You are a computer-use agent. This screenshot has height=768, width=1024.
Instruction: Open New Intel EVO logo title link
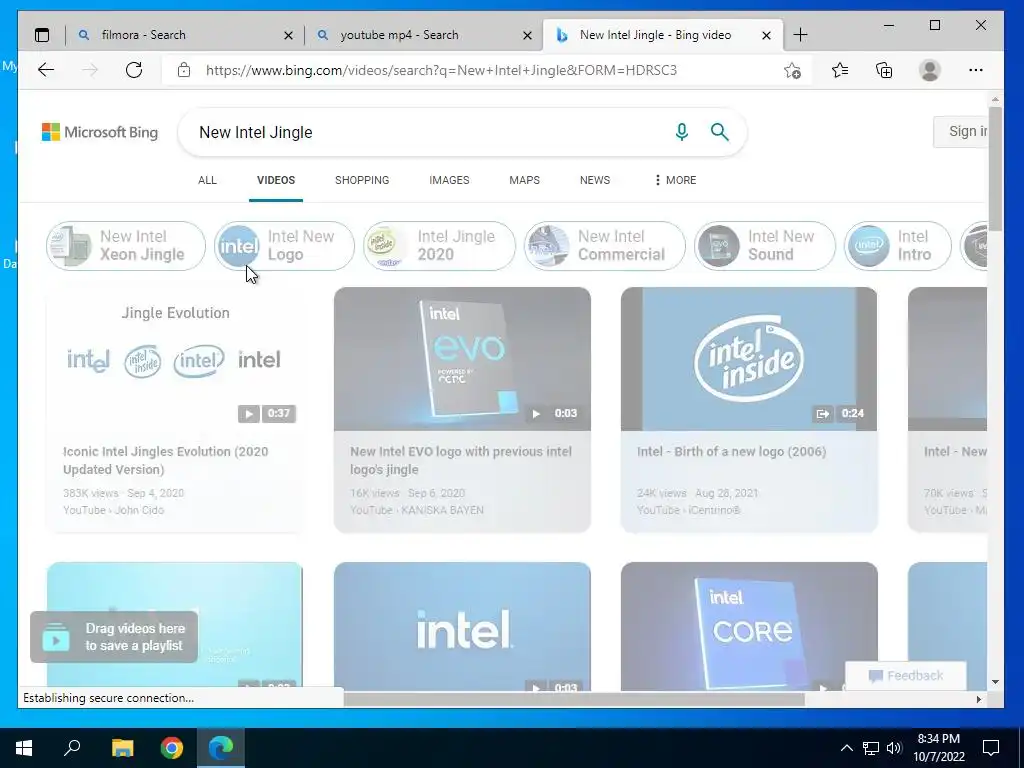click(461, 460)
